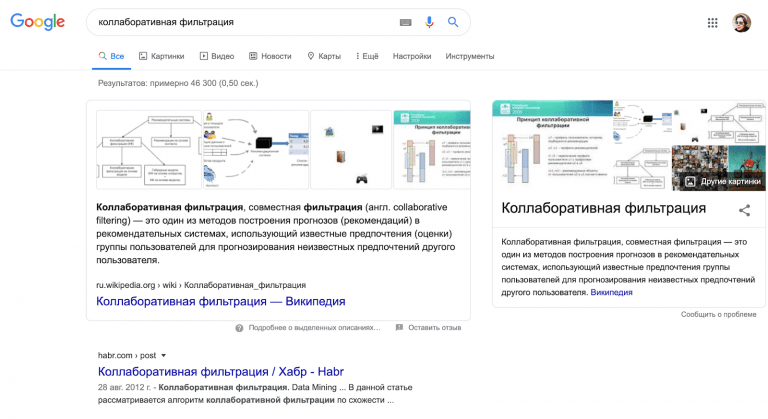Switch to the Карты tab

tap(324, 56)
